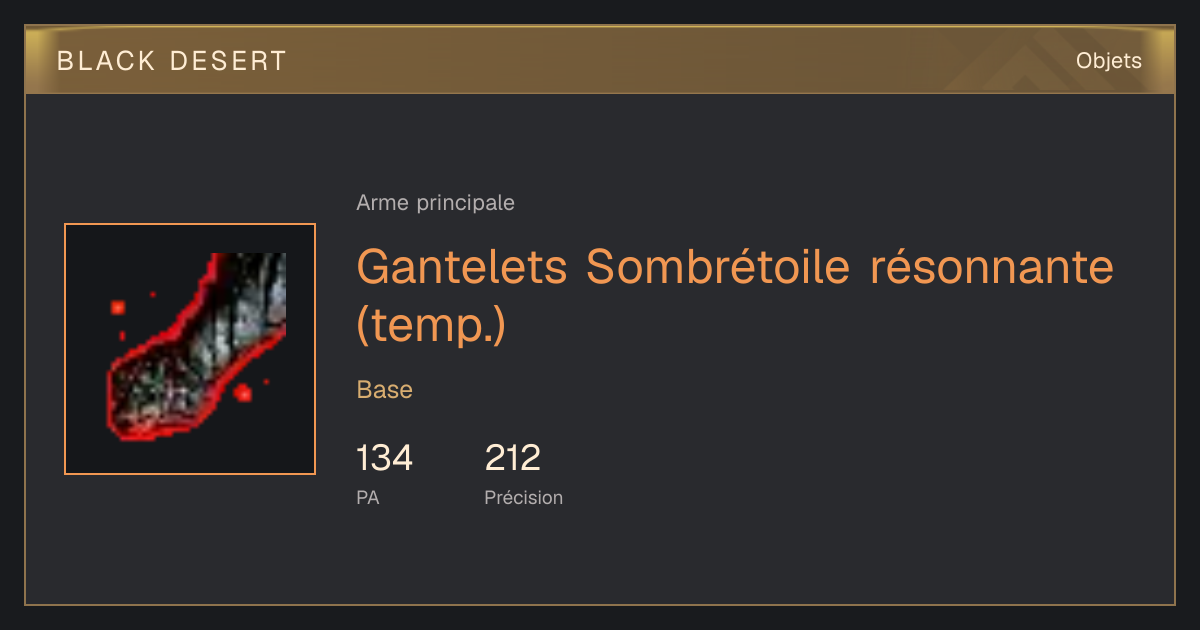
Task: Click the 212 accuracy value
Action: (512, 459)
